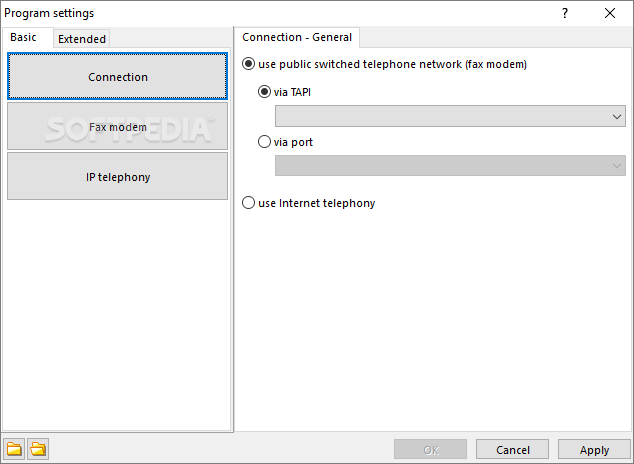Viewport: 634px width, 464px height.
Task: Open the IP telephony settings category
Action: 118,177
